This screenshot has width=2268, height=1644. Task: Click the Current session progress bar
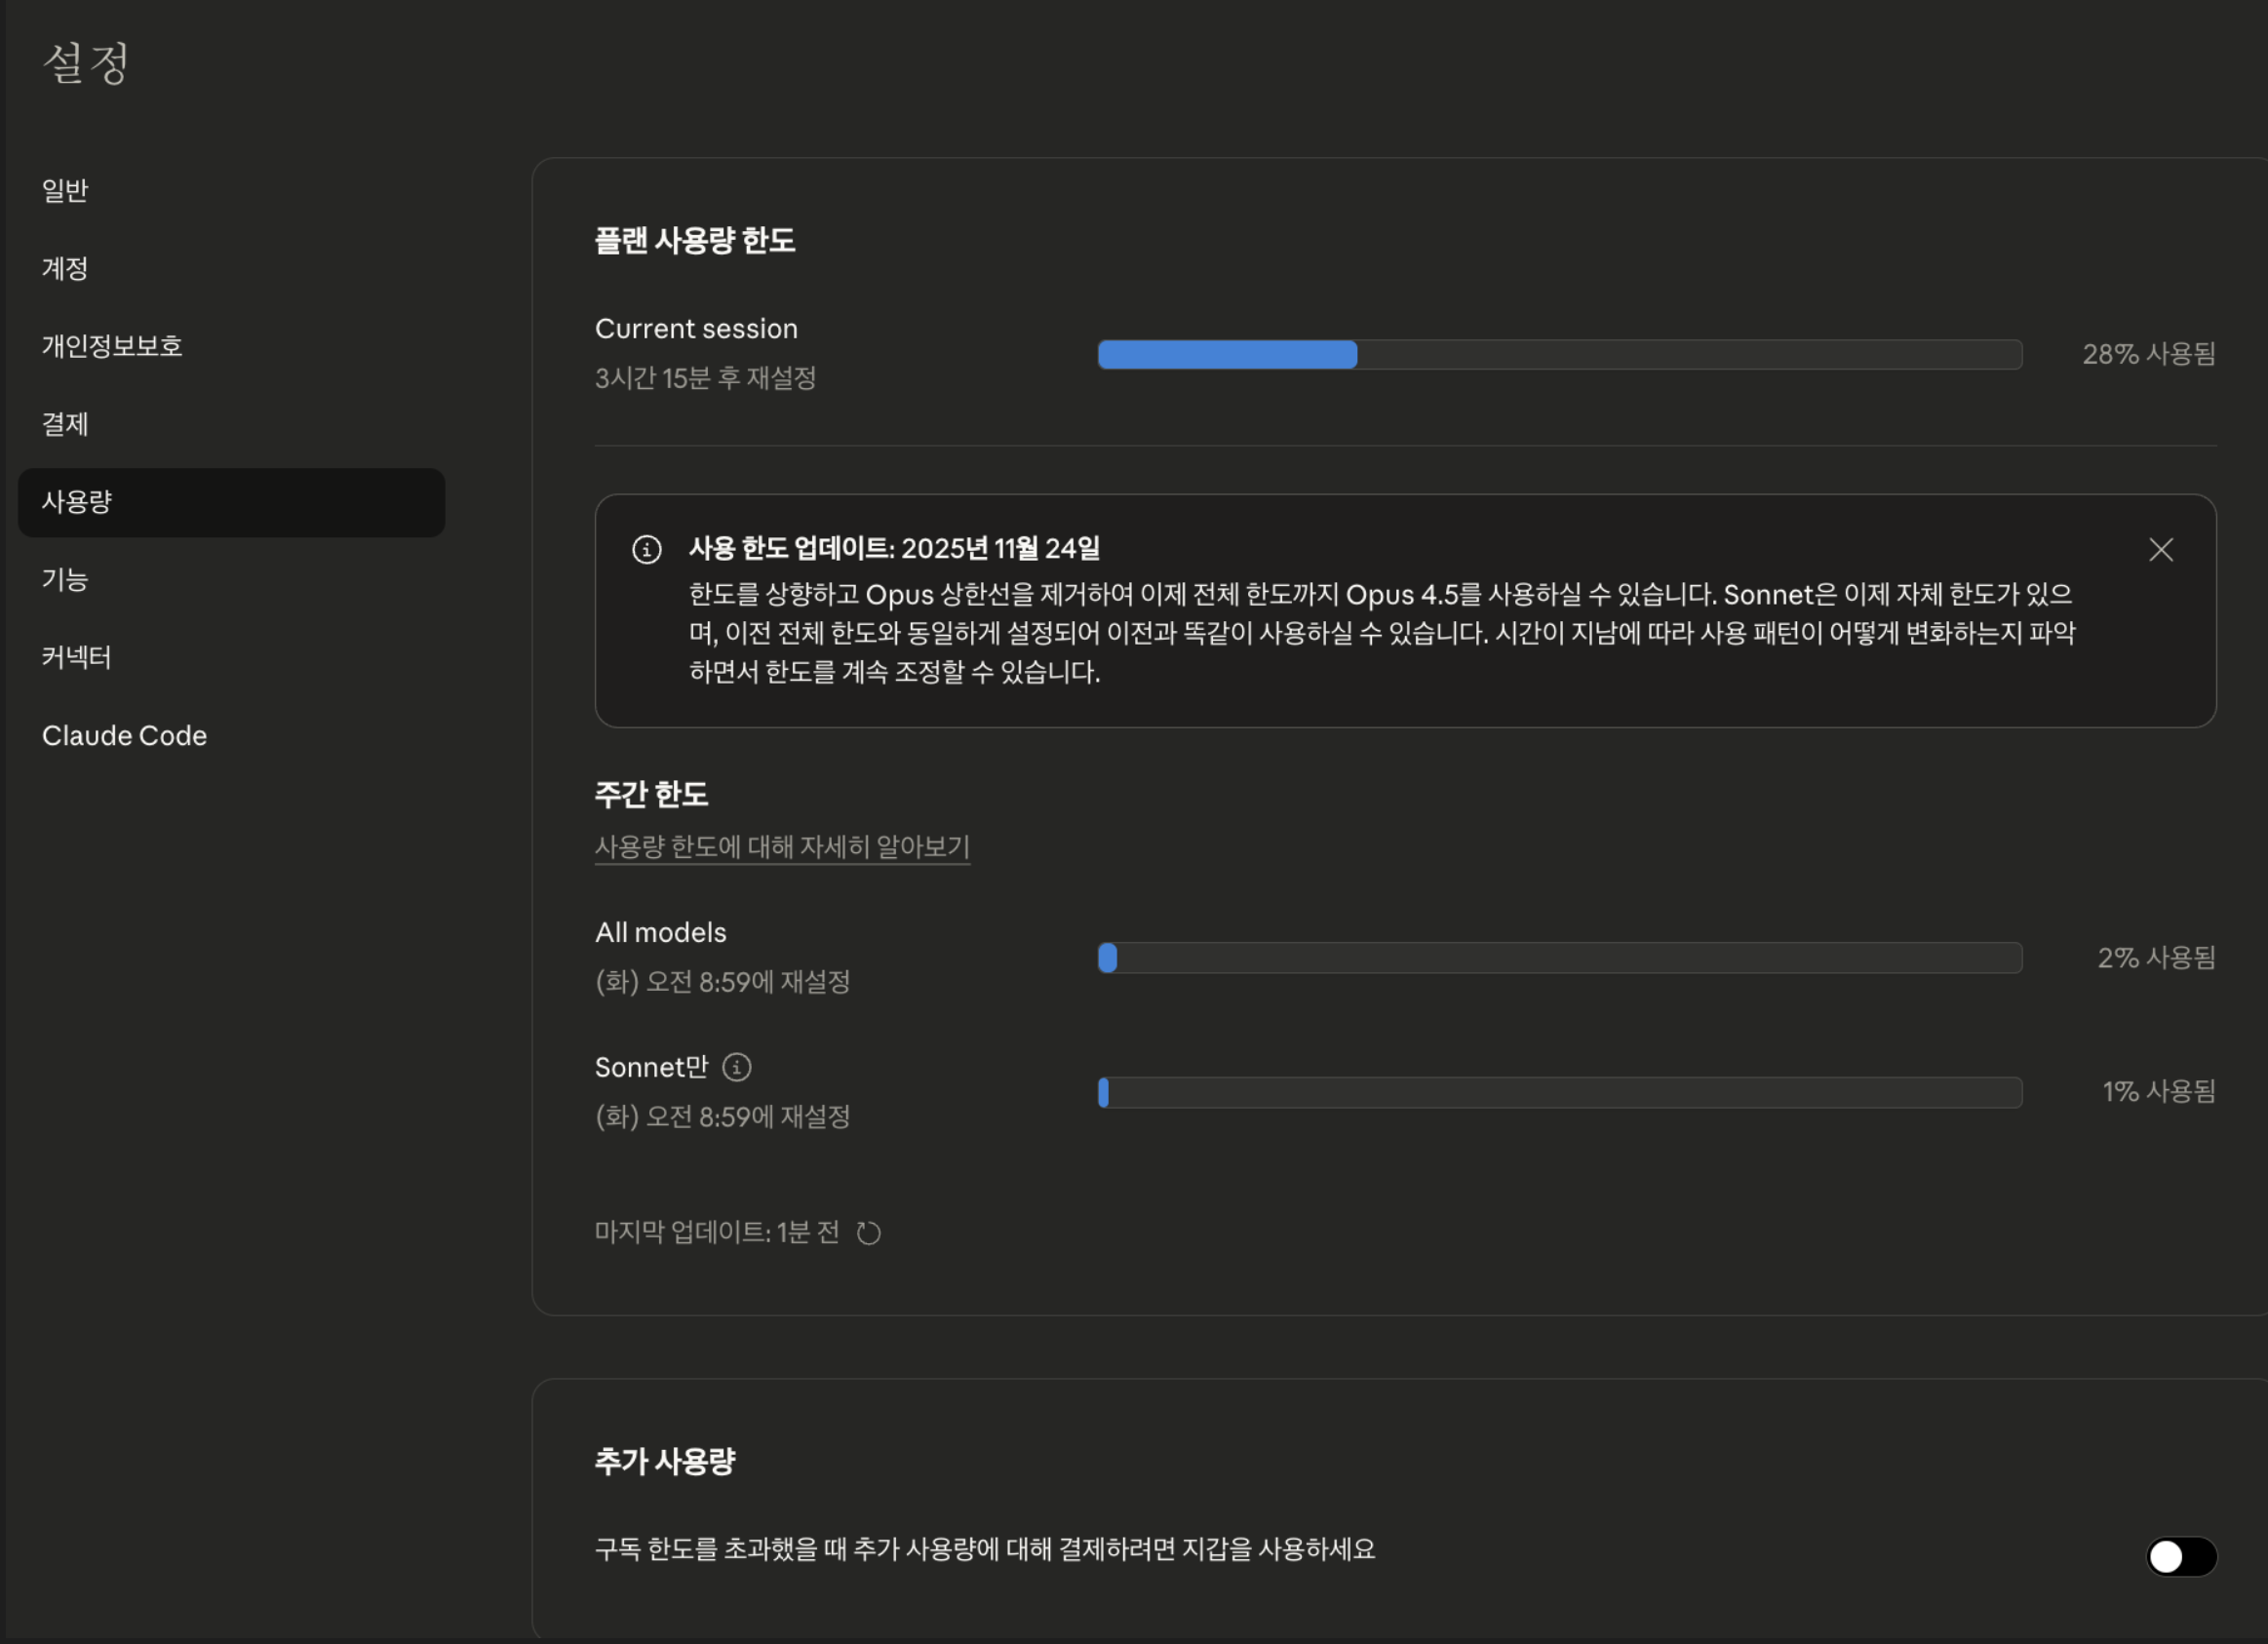pos(1559,354)
